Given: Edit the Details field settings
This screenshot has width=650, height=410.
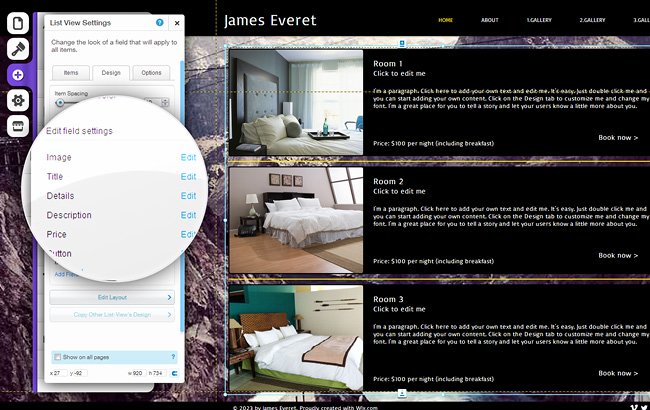Looking at the screenshot, I should 188,196.
